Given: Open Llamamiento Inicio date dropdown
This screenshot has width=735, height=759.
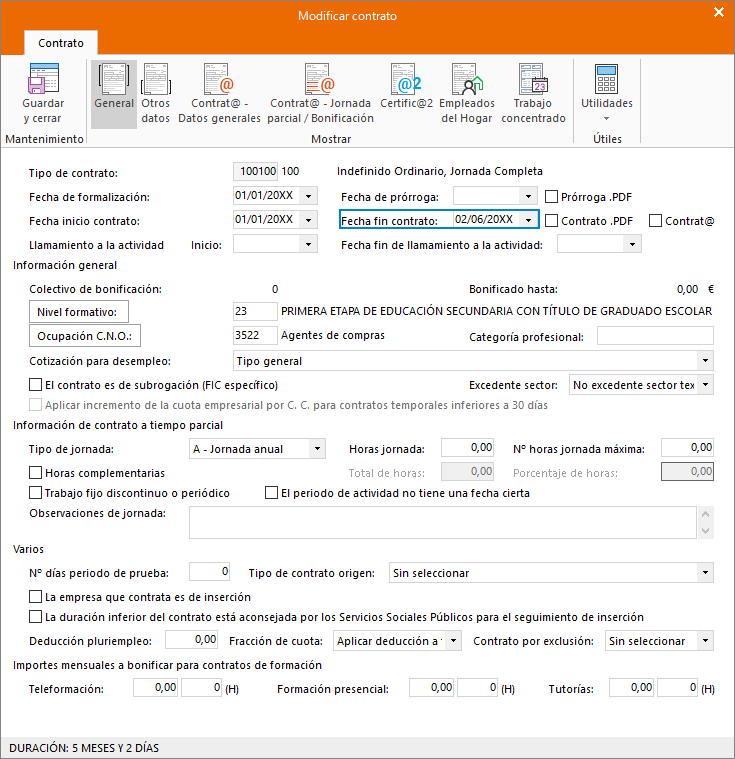Looking at the screenshot, I should pos(308,244).
